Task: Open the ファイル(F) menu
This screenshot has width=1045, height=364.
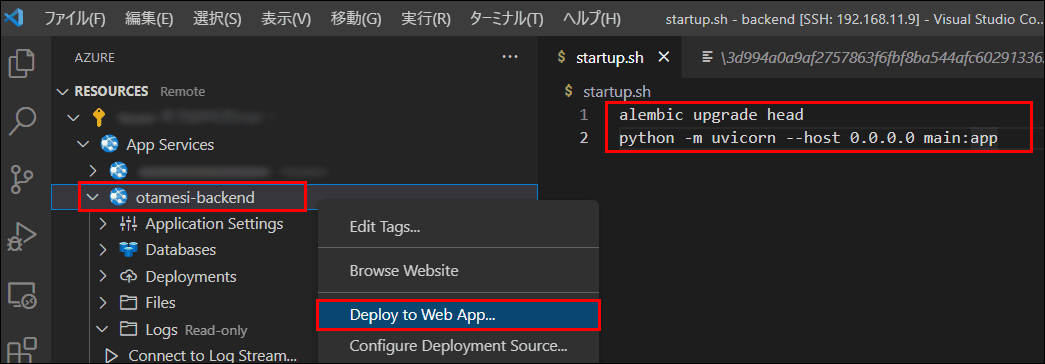Action: pos(75,19)
